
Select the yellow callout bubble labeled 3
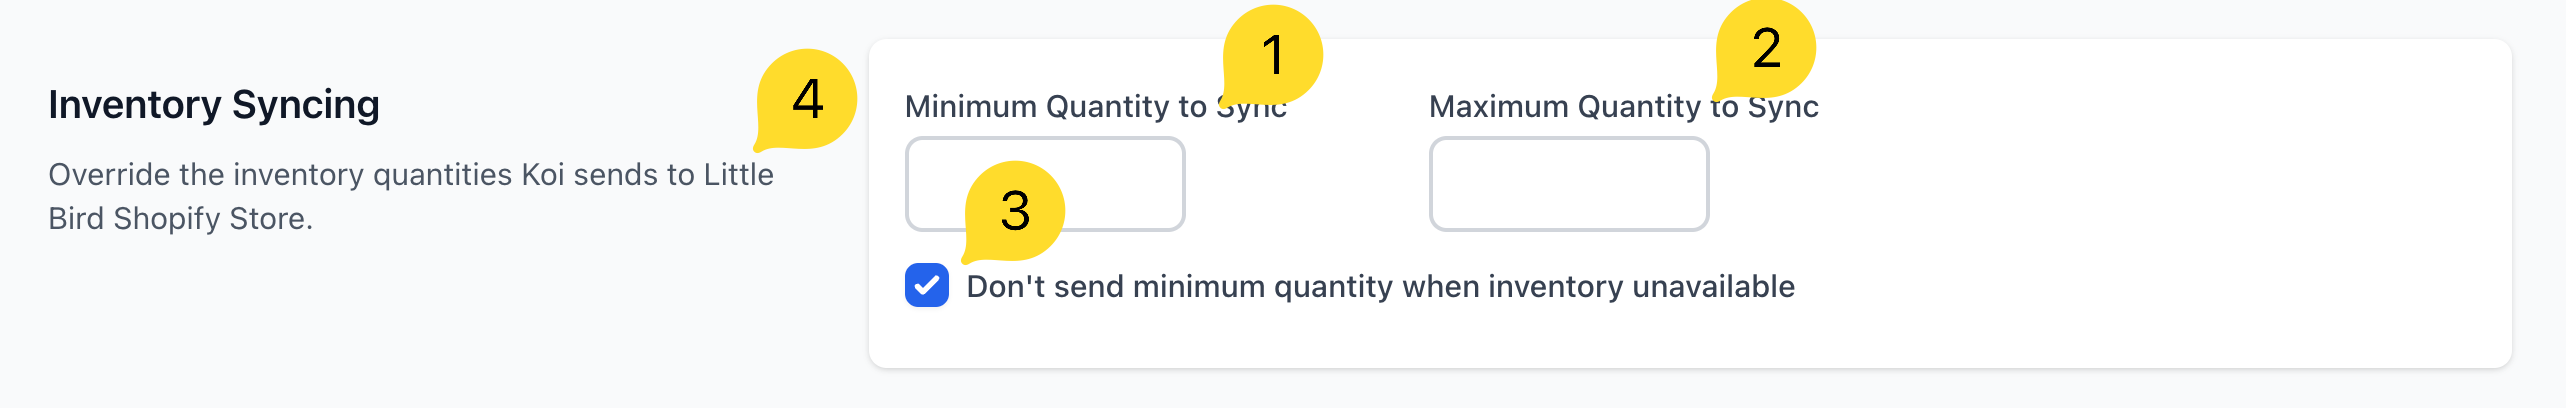click(x=1014, y=210)
